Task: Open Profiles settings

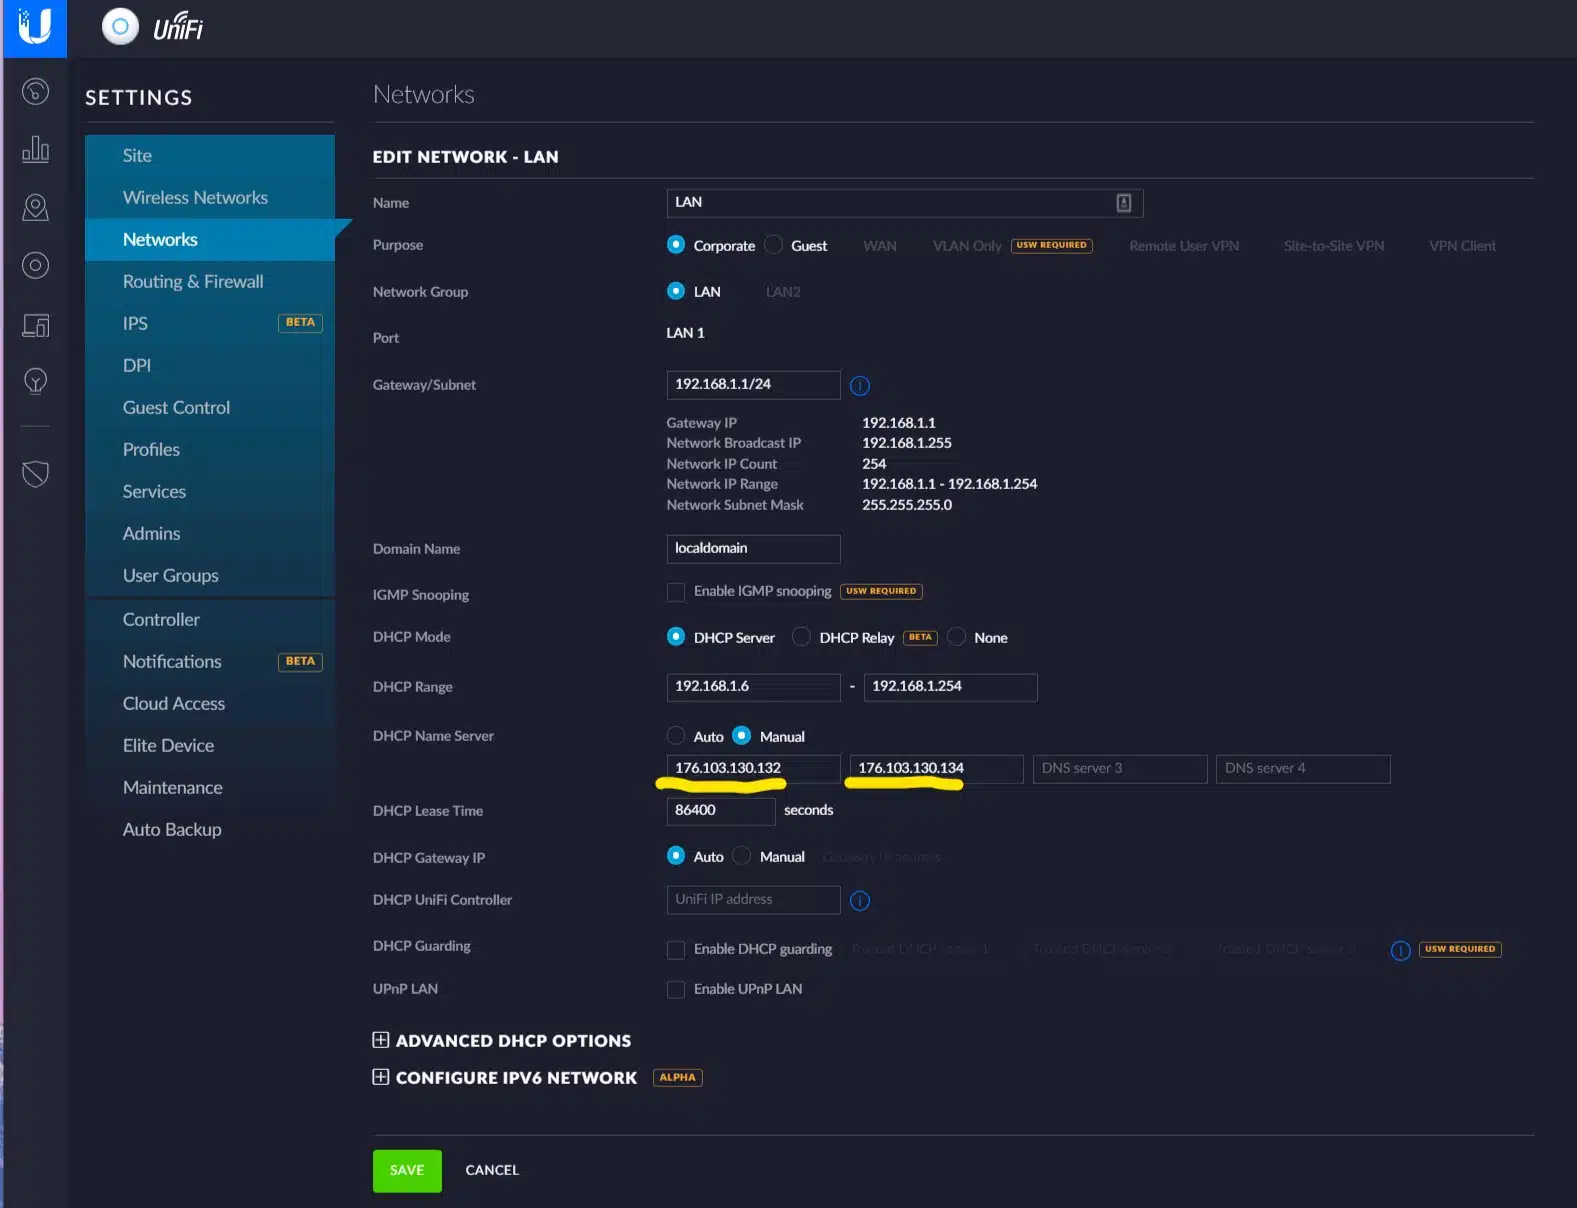Action: 210,450
